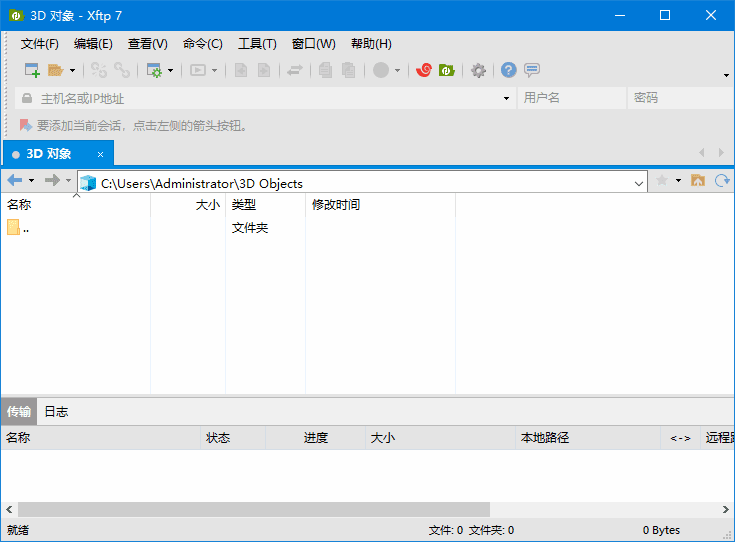Click the back navigation arrow
The image size is (735, 542).
coord(14,181)
